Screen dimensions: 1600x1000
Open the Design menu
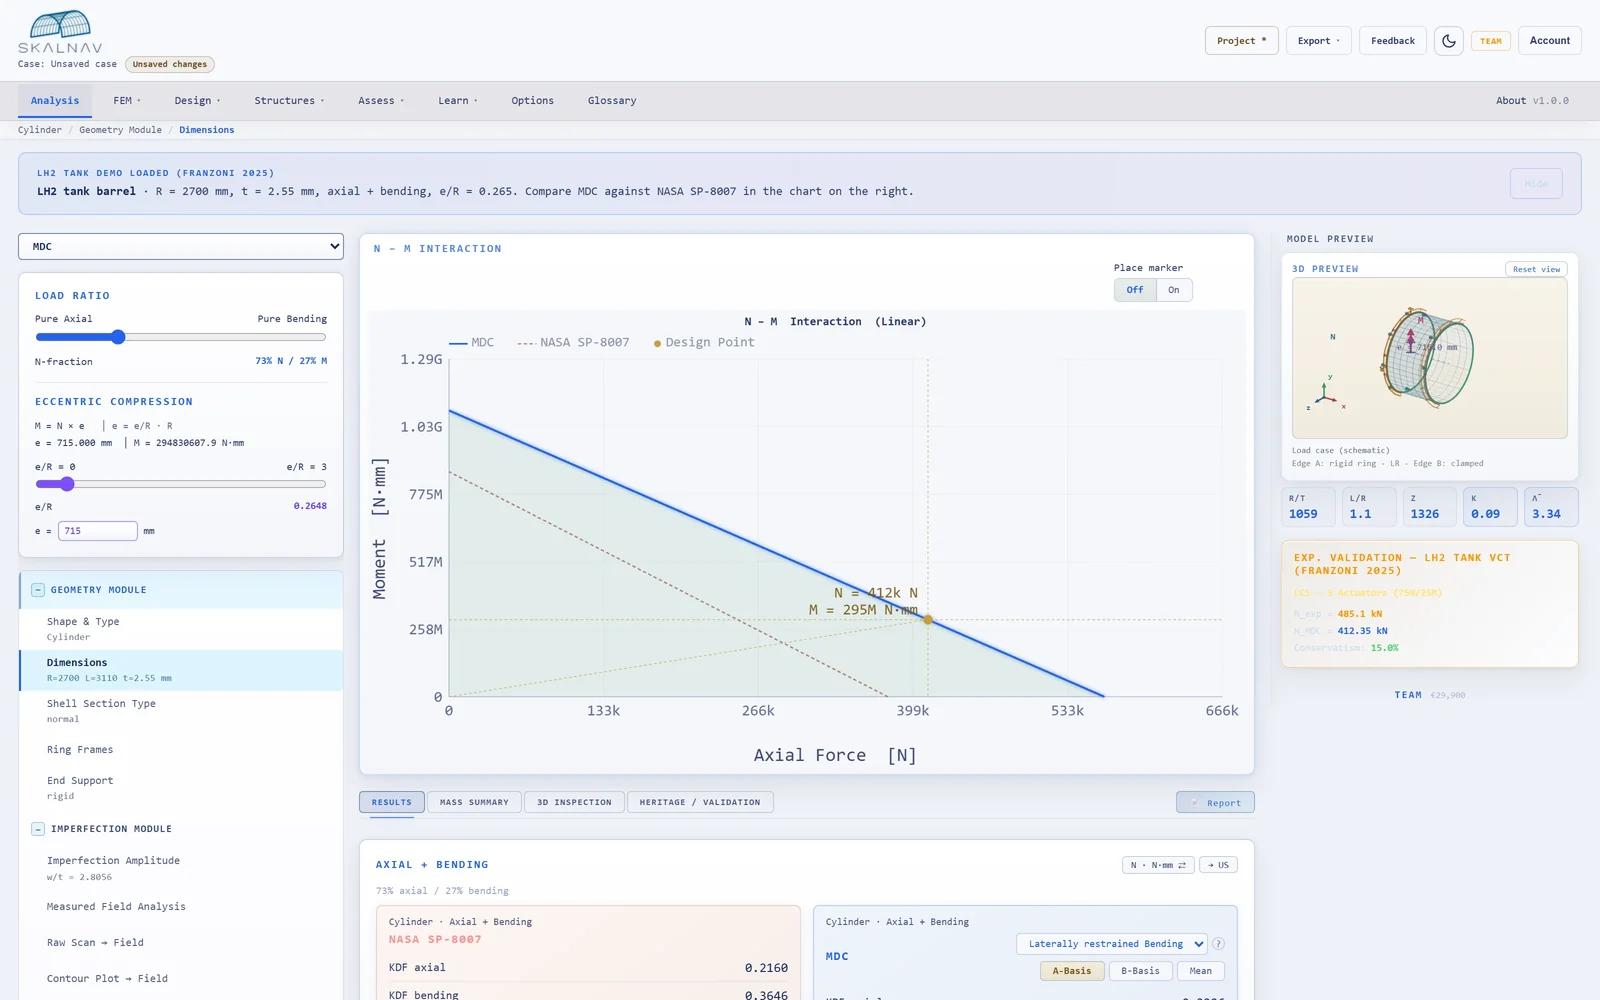tap(197, 101)
